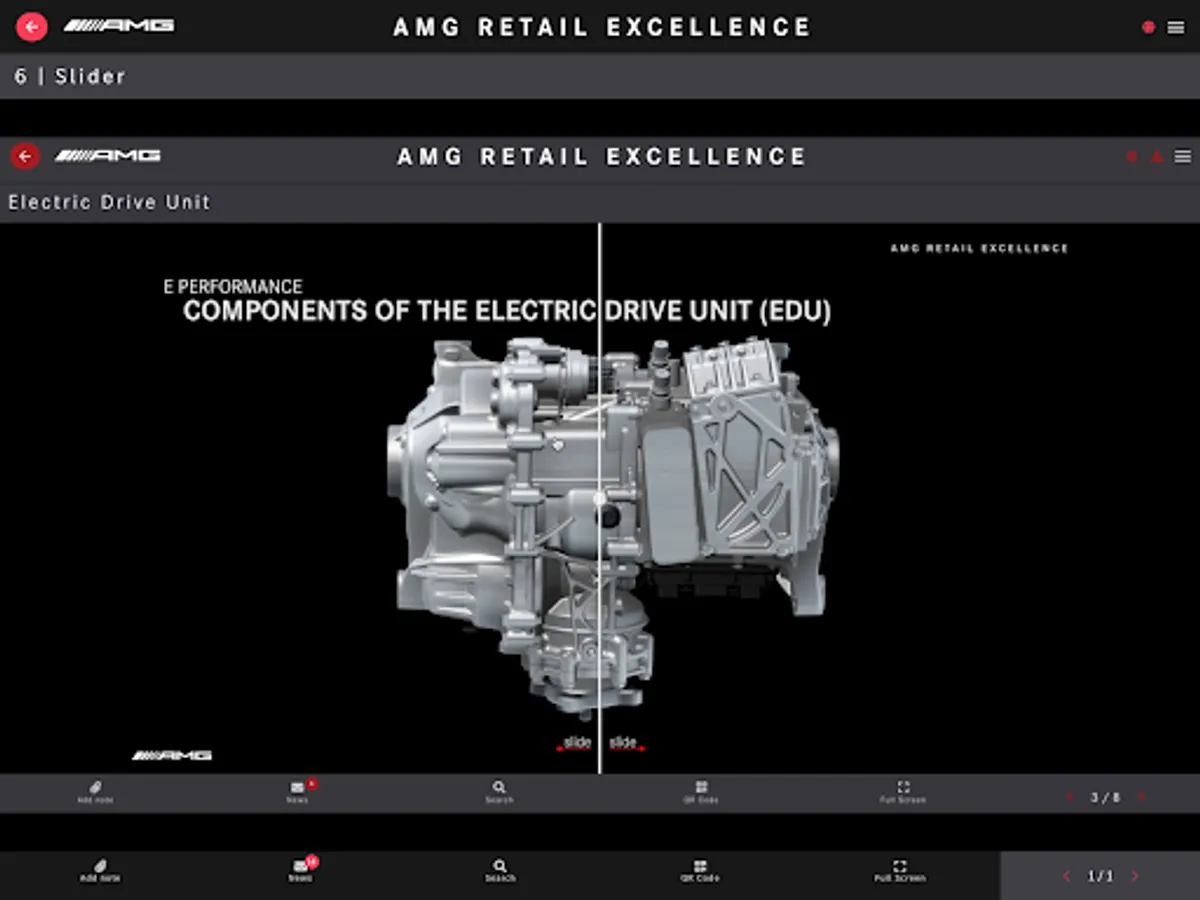Add note in bottom app bar

pyautogui.click(x=99, y=871)
